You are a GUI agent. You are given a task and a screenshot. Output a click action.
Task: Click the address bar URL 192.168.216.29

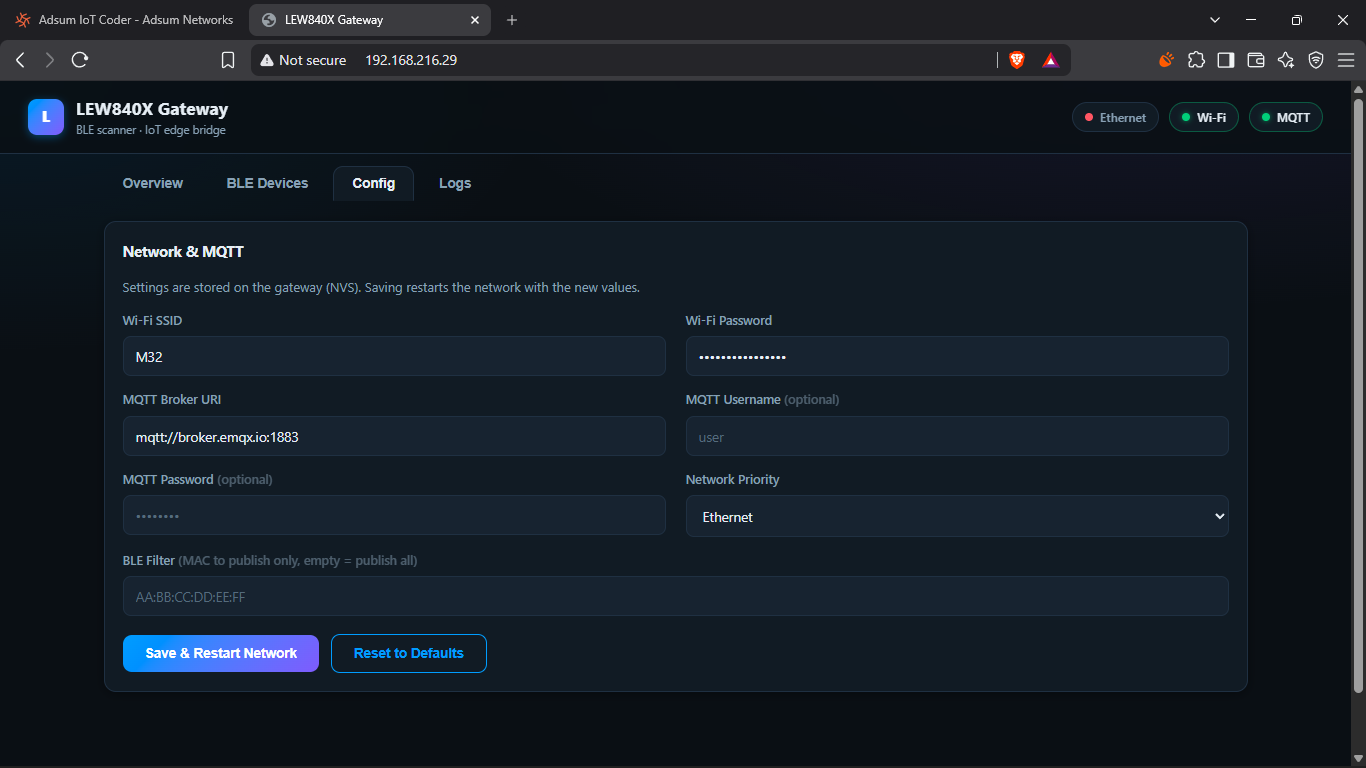pyautogui.click(x=411, y=60)
